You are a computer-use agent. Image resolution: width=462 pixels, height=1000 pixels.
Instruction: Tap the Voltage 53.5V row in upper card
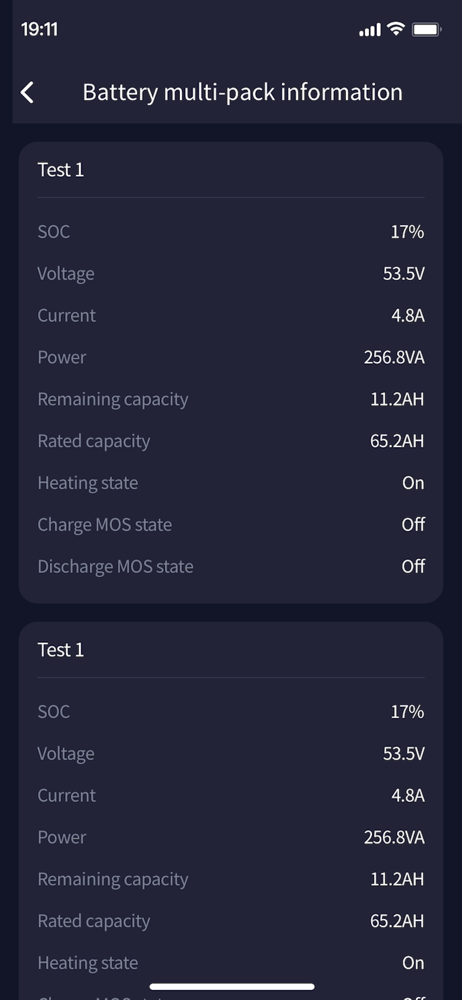(x=231, y=274)
